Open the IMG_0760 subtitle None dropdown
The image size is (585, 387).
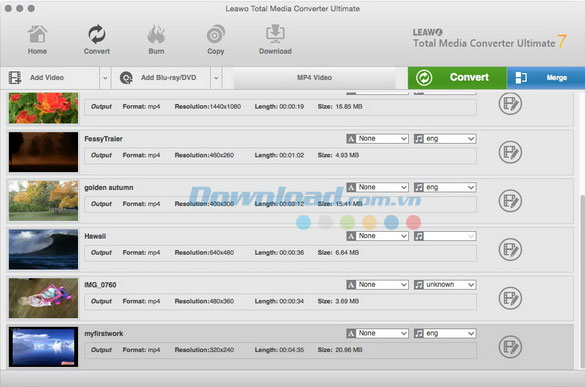click(382, 285)
